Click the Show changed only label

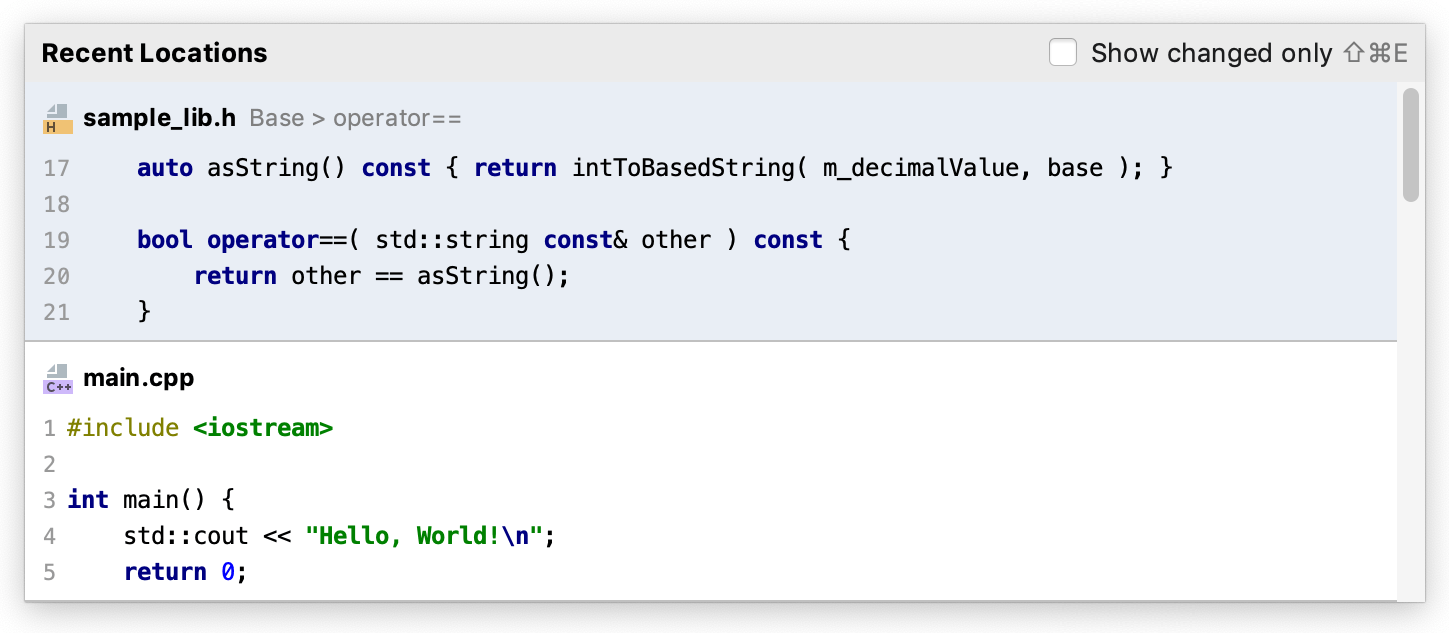click(x=1211, y=53)
